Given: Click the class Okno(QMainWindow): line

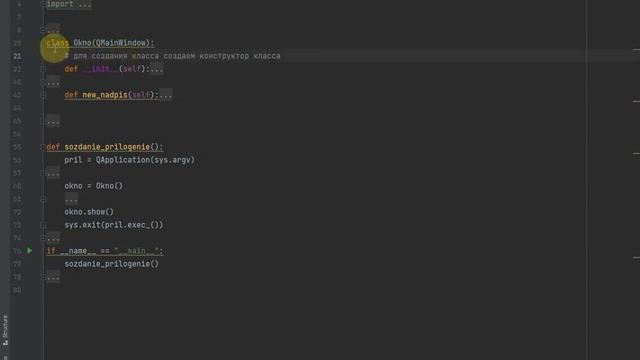Looking at the screenshot, I should [x=100, y=43].
